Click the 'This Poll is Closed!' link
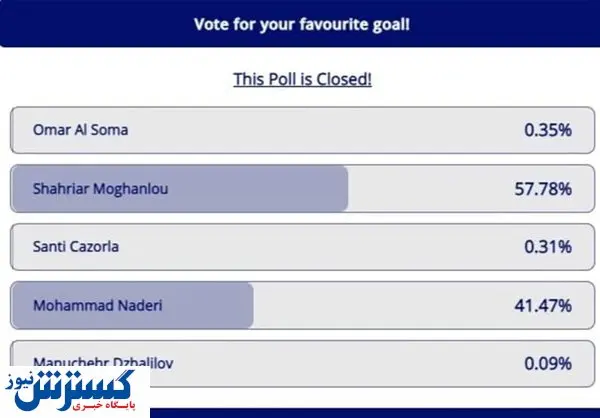 pos(302,79)
